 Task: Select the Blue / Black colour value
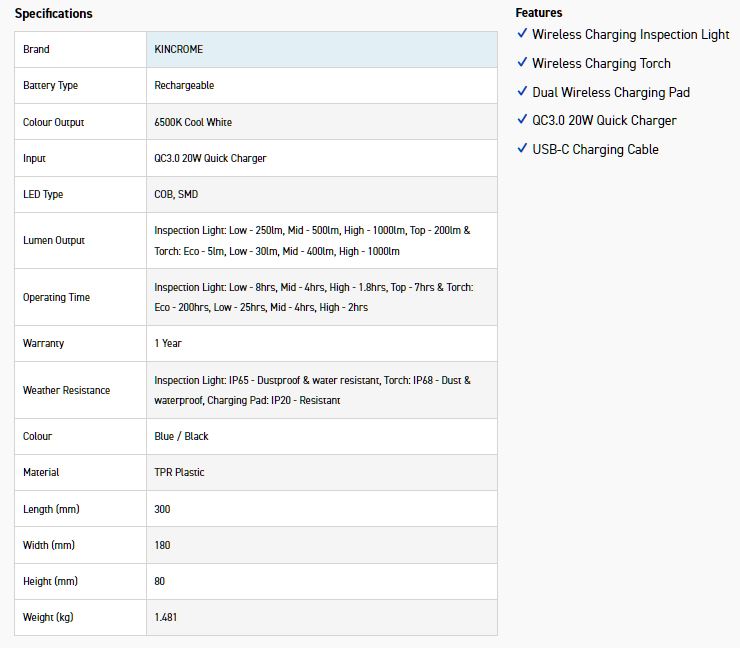pyautogui.click(x=181, y=436)
